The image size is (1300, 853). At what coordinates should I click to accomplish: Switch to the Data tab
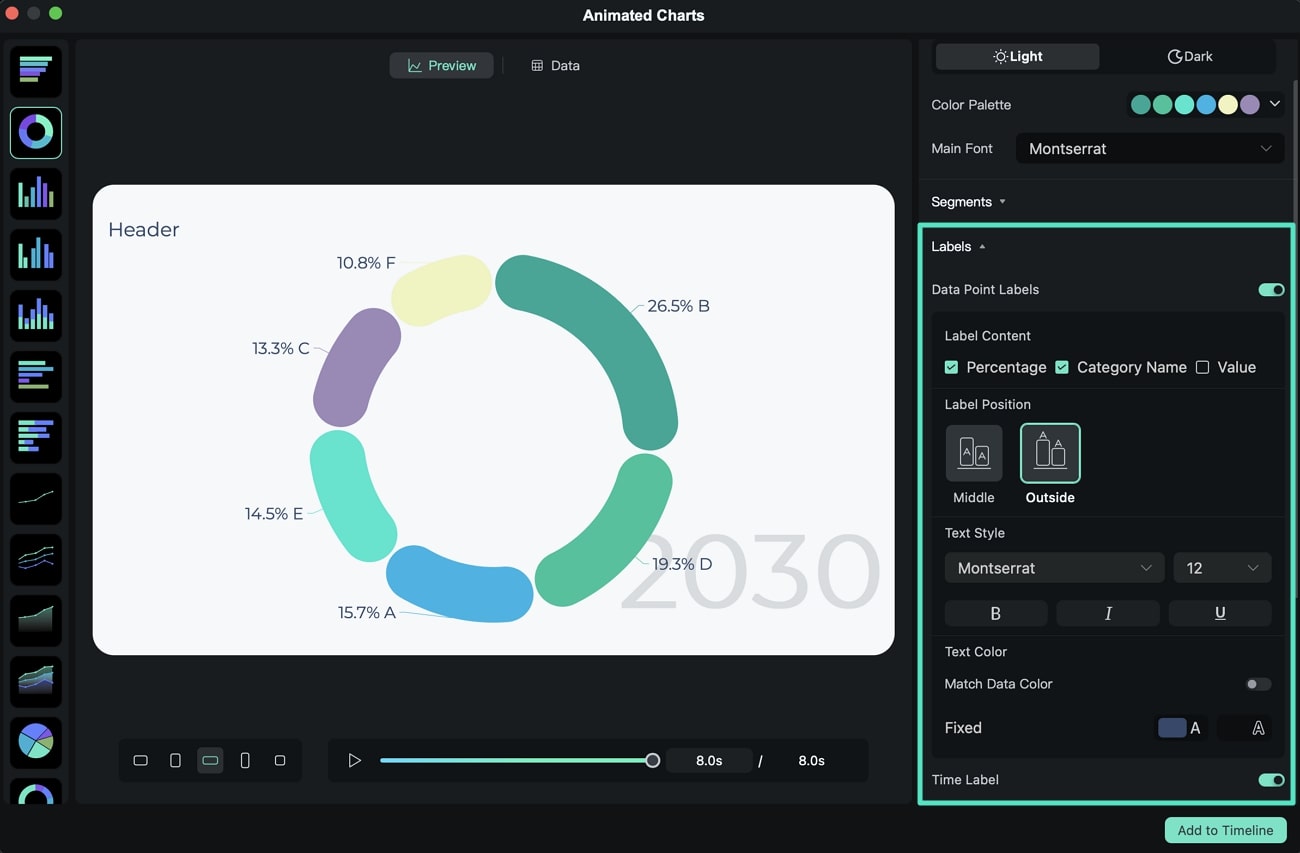[x=555, y=65]
